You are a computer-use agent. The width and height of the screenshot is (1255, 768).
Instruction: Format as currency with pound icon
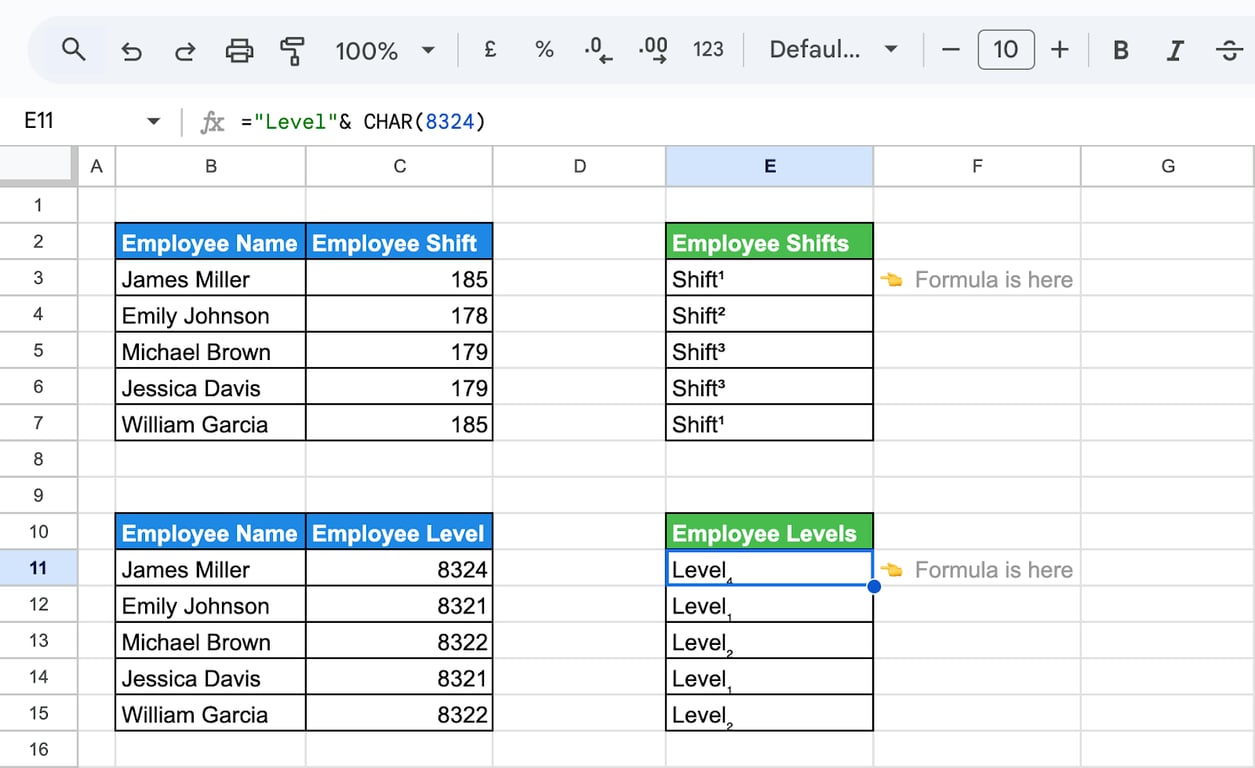pos(490,49)
